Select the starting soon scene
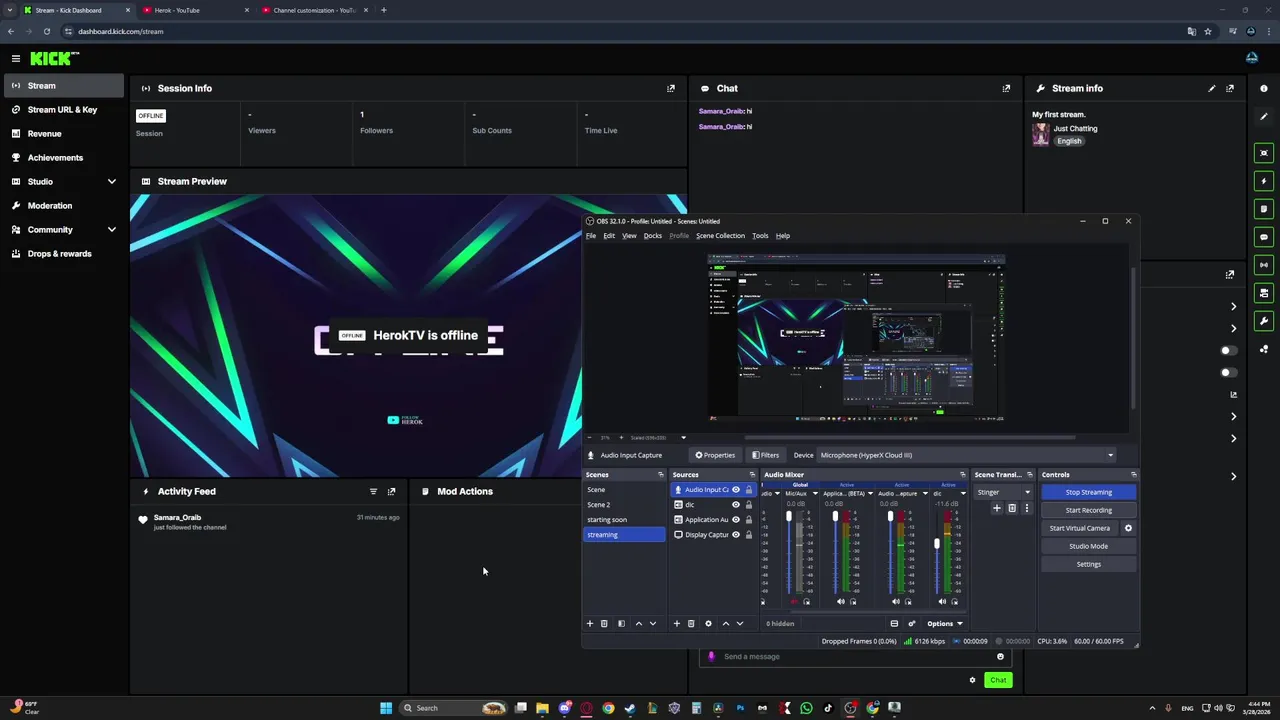This screenshot has height=720, width=1280. coord(626,520)
